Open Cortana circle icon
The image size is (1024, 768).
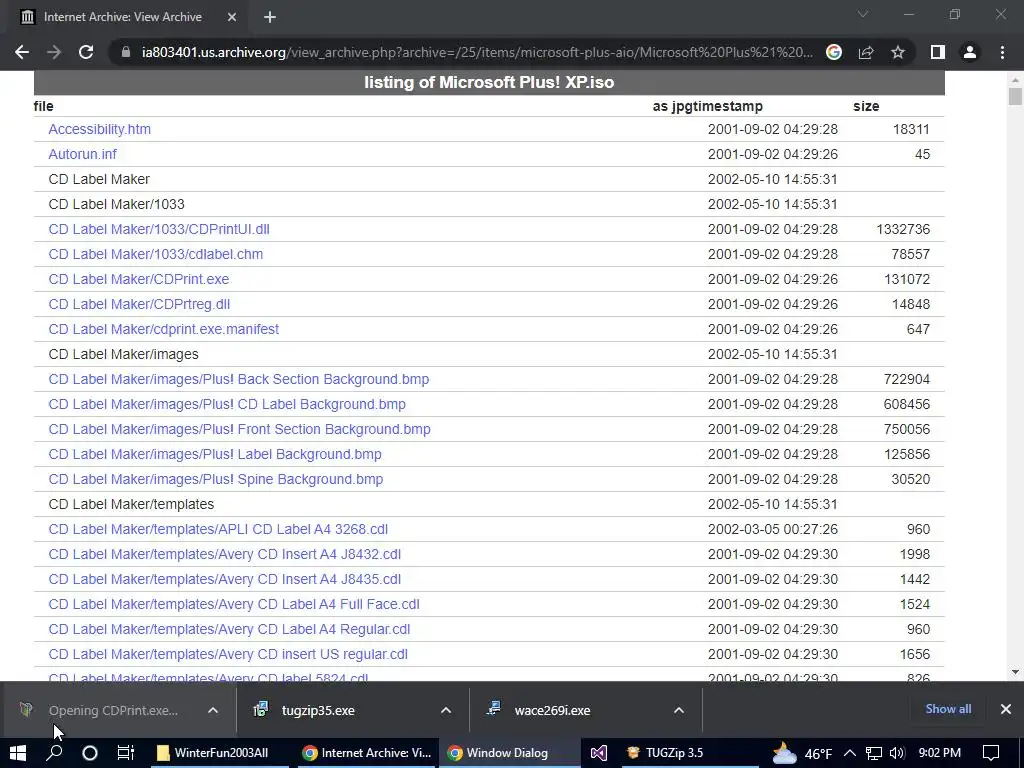(89, 753)
